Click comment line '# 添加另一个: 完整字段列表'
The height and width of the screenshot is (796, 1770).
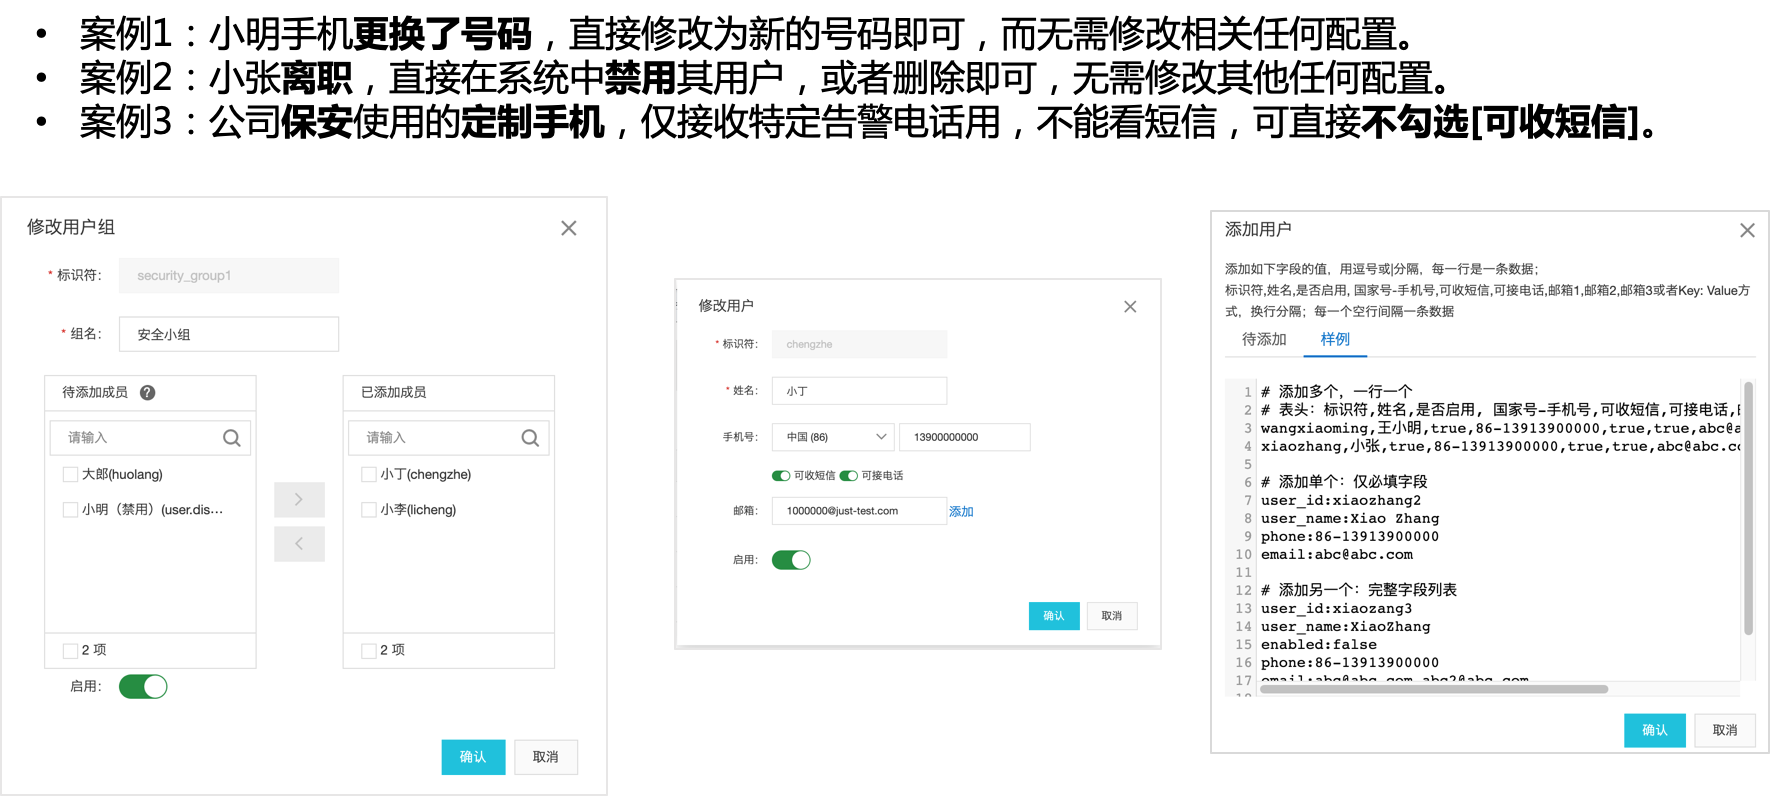coord(1358,590)
